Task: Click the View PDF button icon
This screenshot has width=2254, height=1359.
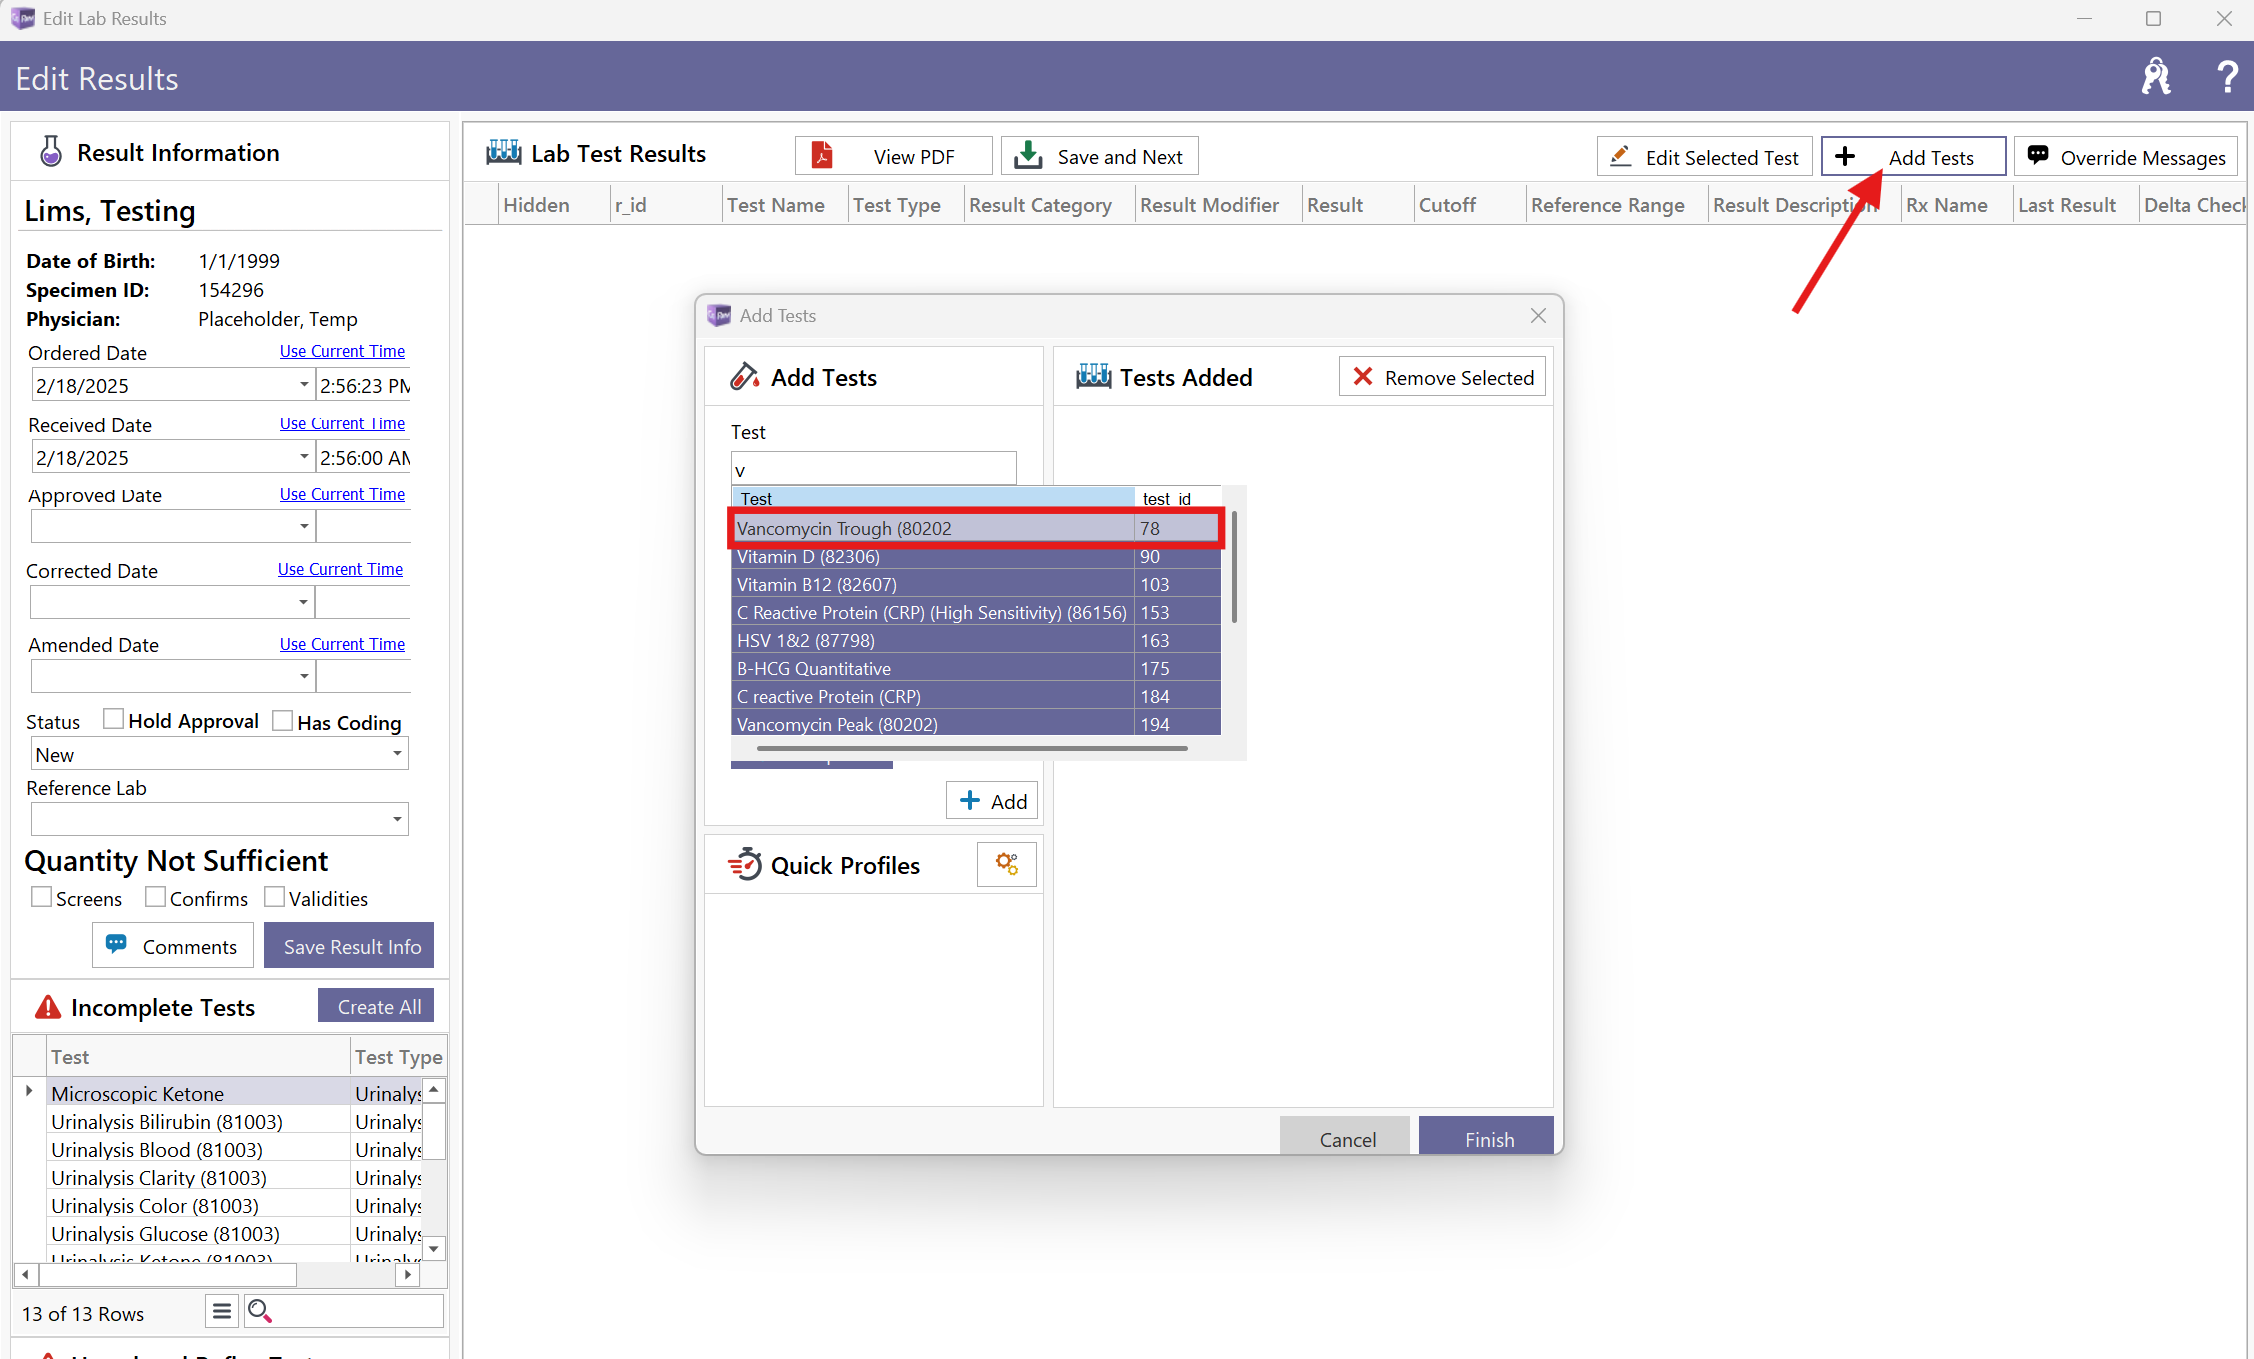Action: (822, 156)
